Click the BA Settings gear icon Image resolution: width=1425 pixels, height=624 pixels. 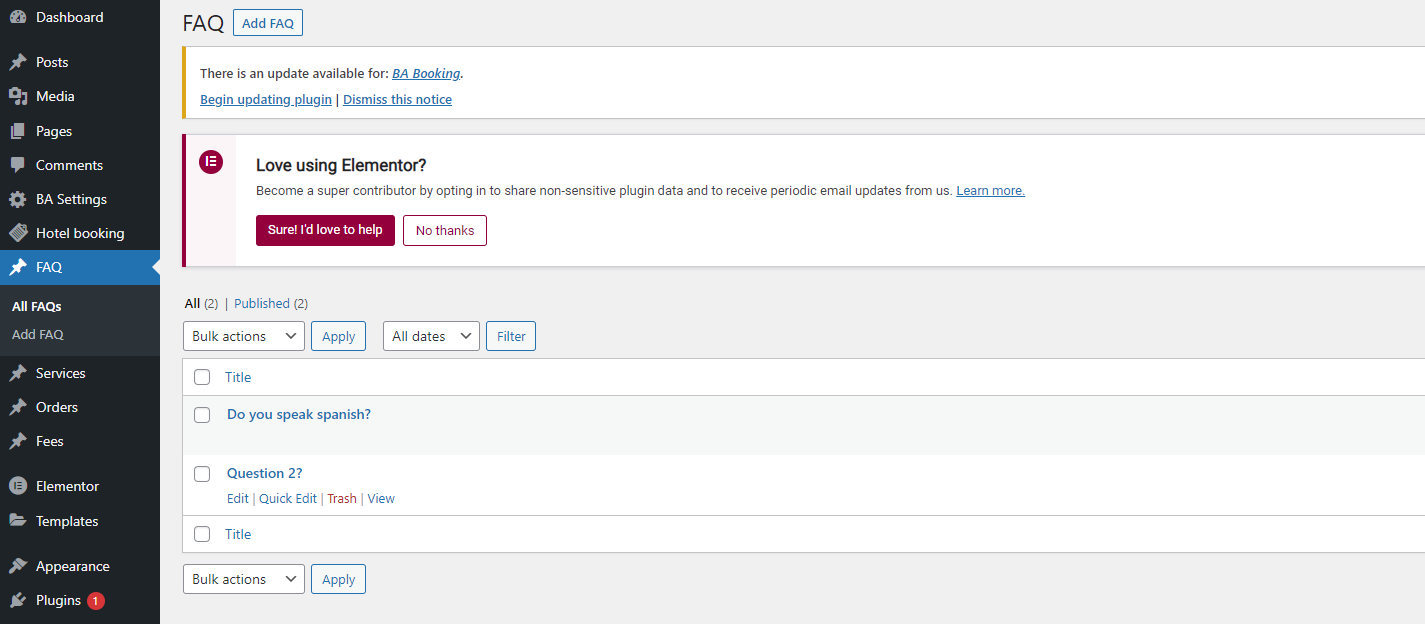pos(18,199)
